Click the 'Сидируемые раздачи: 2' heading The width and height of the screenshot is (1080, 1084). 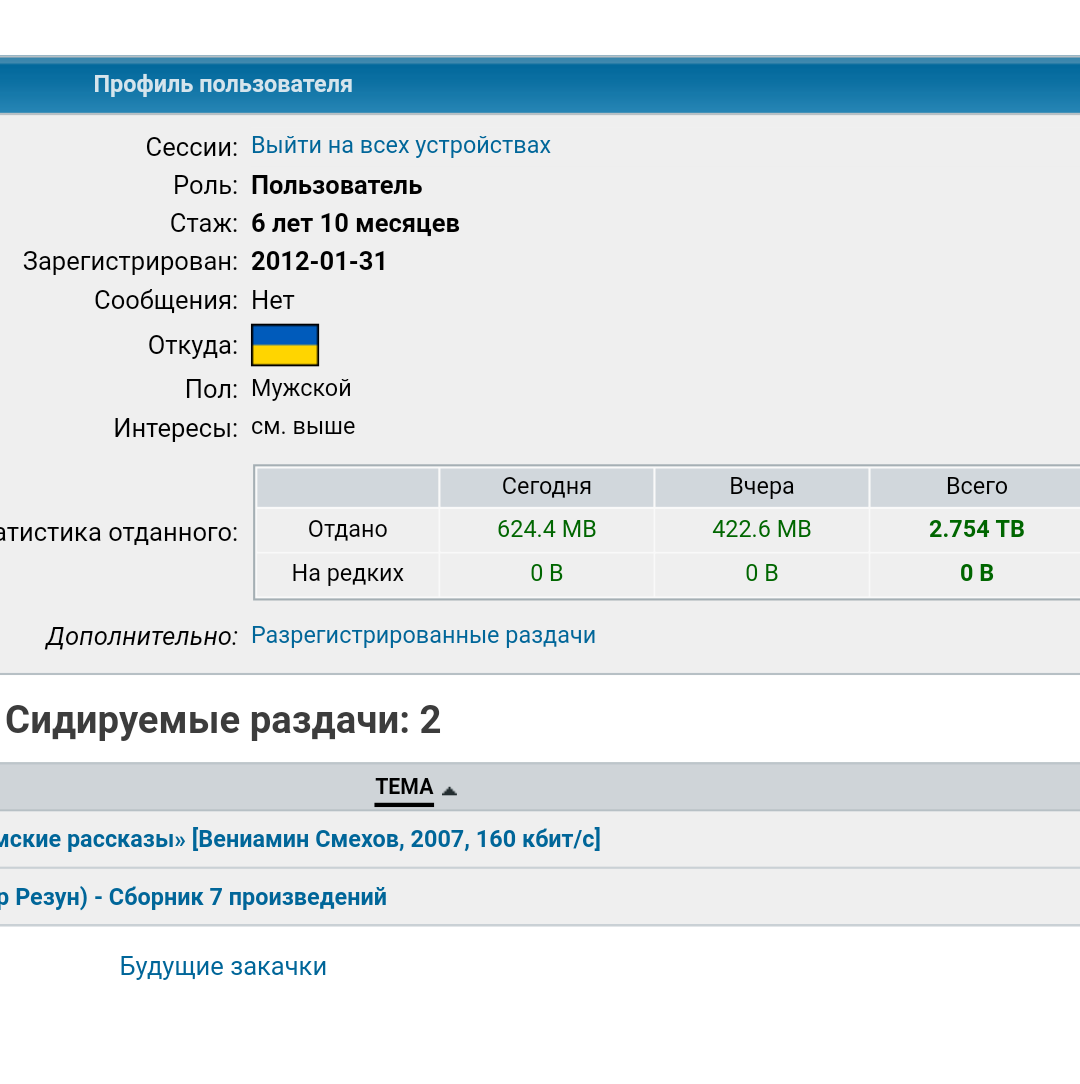[223, 720]
